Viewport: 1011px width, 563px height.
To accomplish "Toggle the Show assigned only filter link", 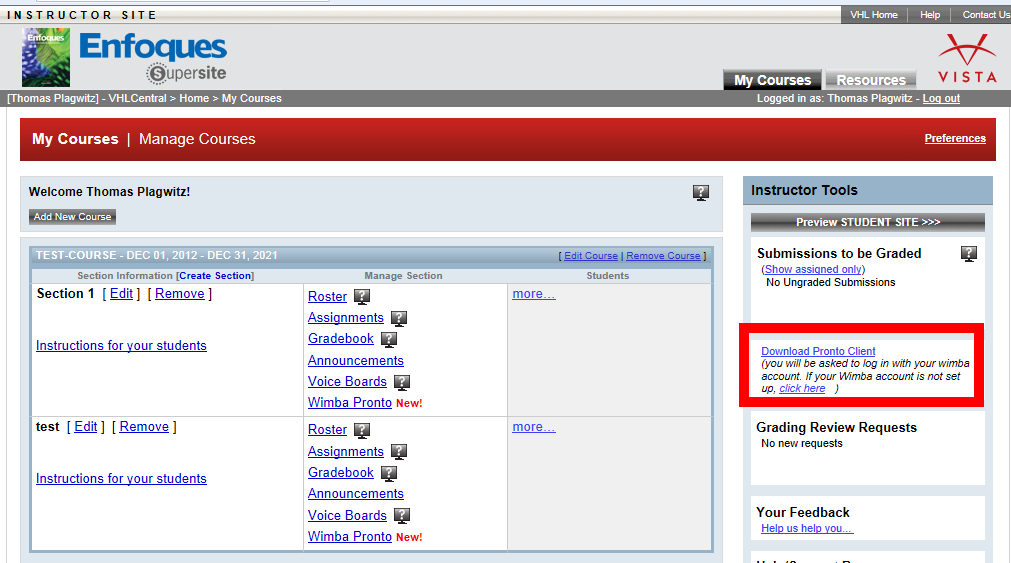I will (x=813, y=269).
